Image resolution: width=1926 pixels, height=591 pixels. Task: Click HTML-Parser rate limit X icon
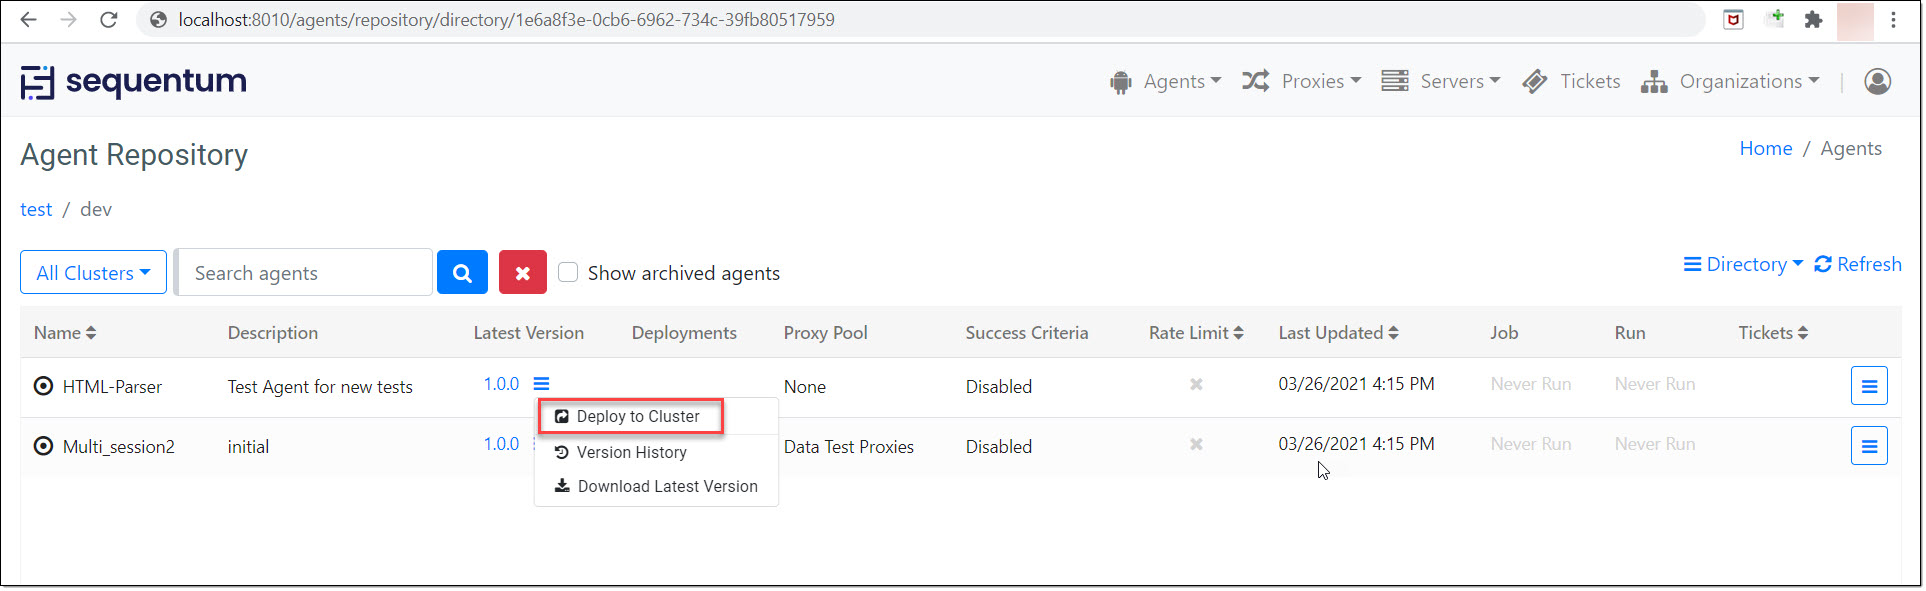pyautogui.click(x=1196, y=384)
